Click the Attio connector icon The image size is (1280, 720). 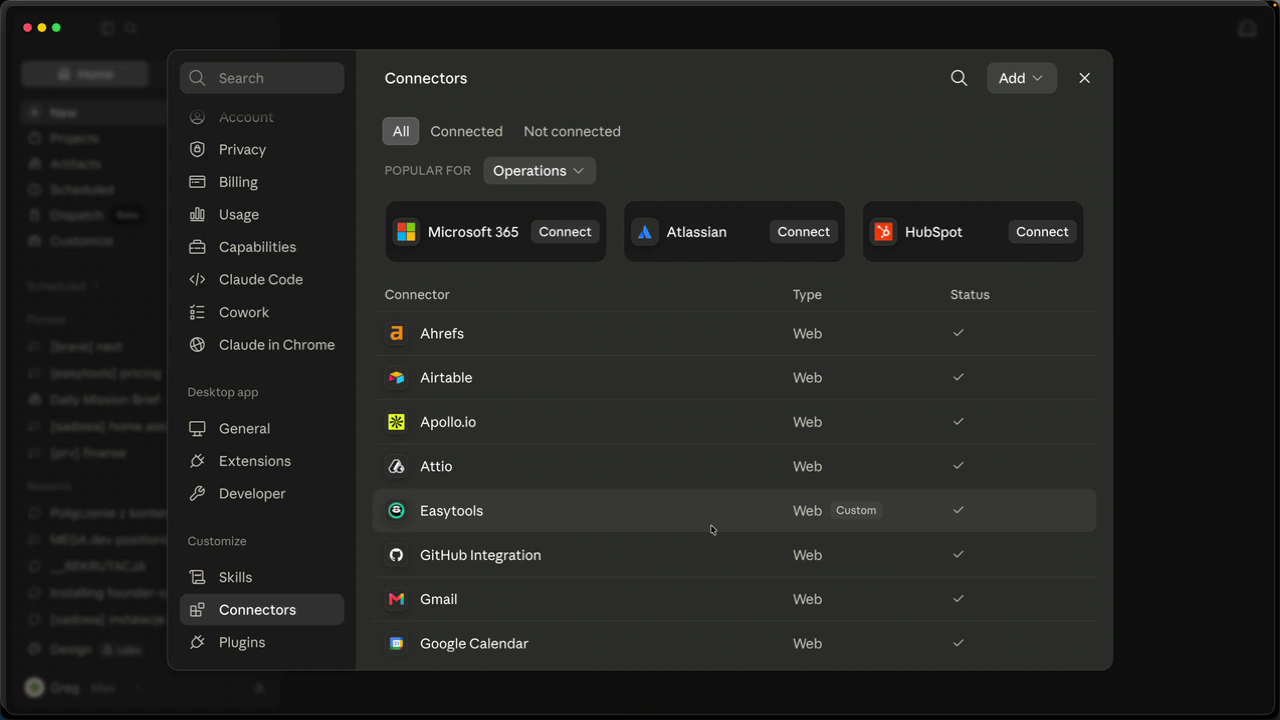coord(396,466)
